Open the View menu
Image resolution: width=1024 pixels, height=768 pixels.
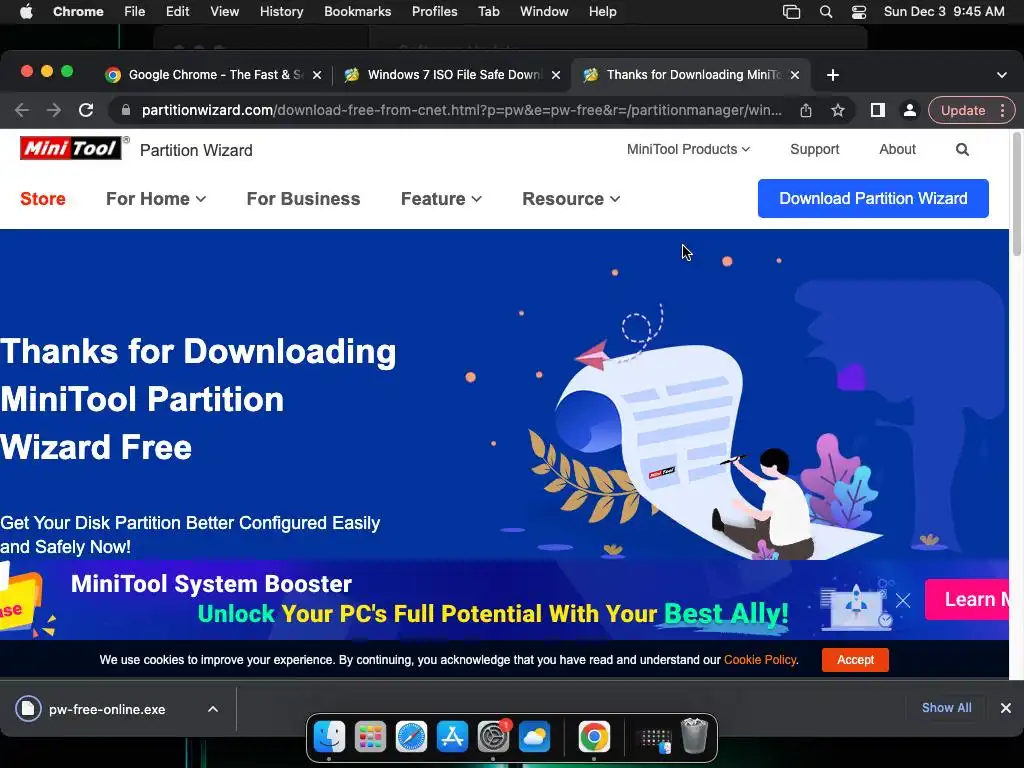[x=225, y=12]
